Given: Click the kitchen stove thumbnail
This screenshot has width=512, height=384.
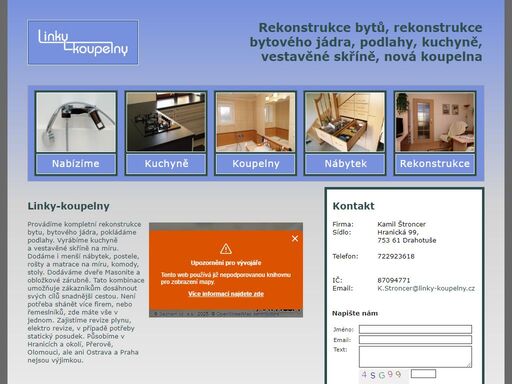Looking at the screenshot, I should 166,122.
